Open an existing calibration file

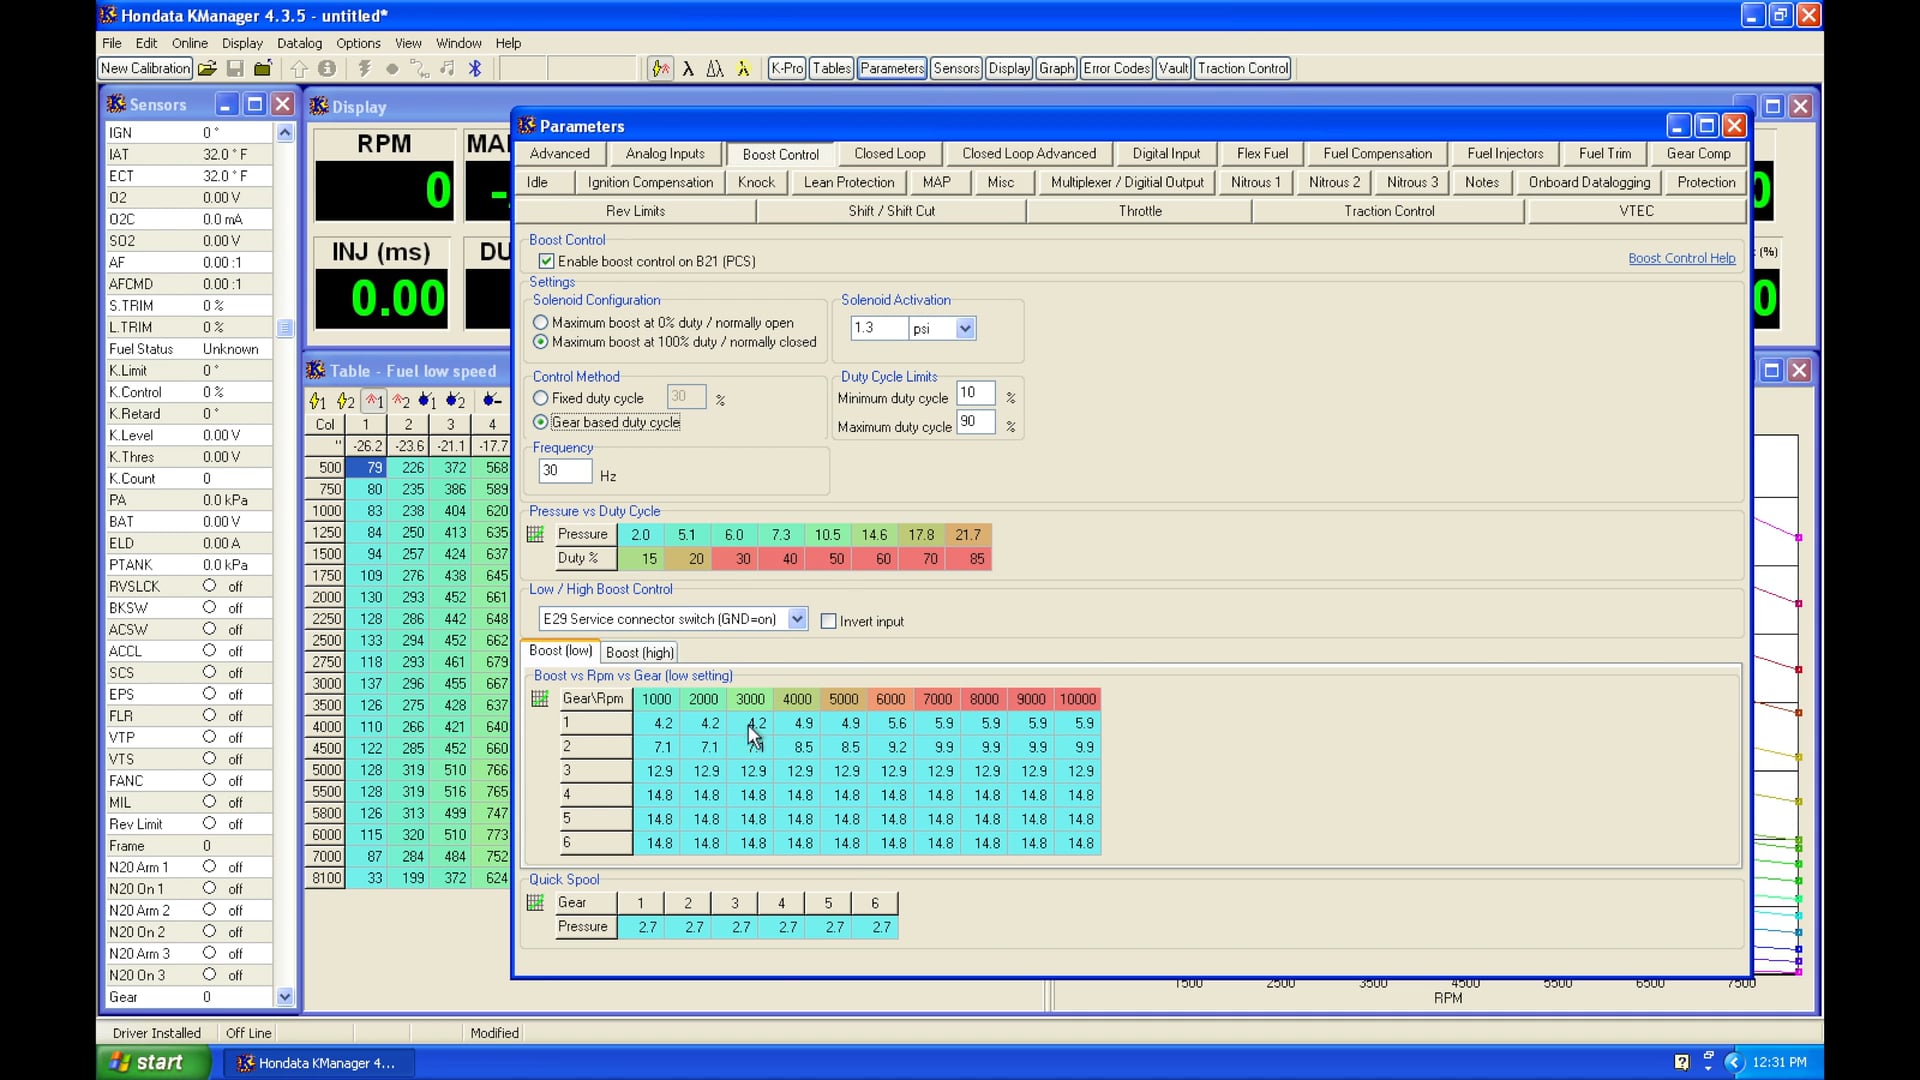pos(207,68)
